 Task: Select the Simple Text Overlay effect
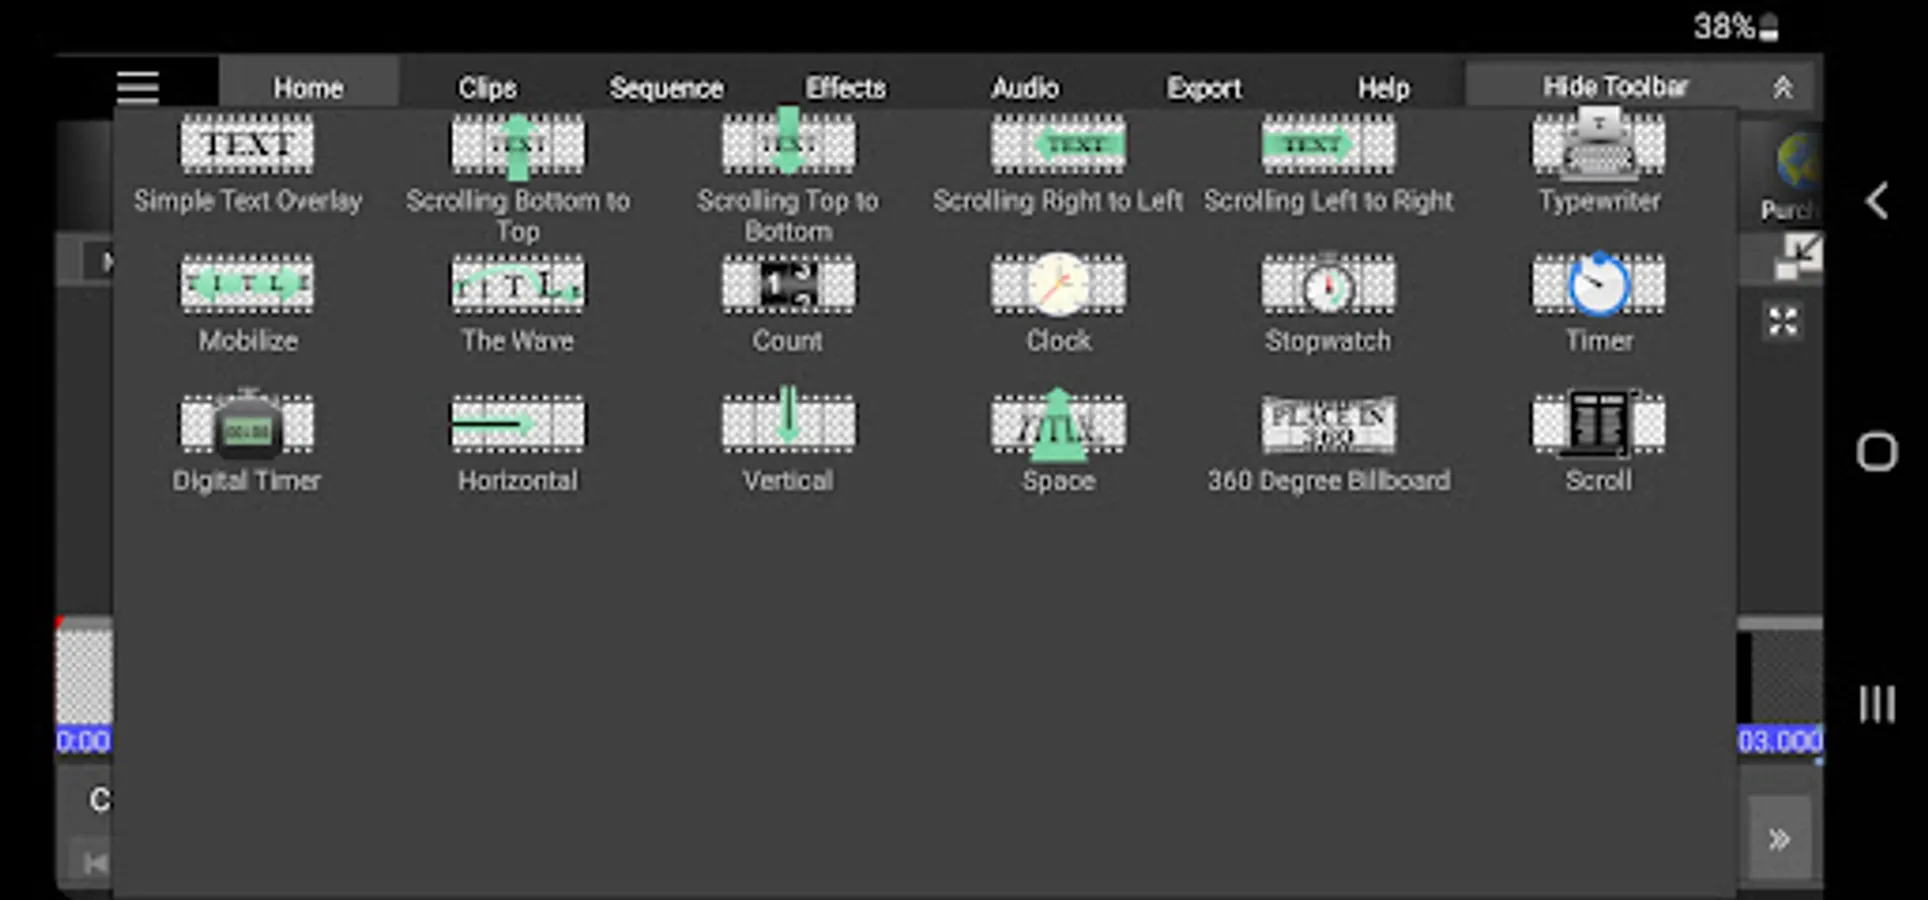(248, 164)
